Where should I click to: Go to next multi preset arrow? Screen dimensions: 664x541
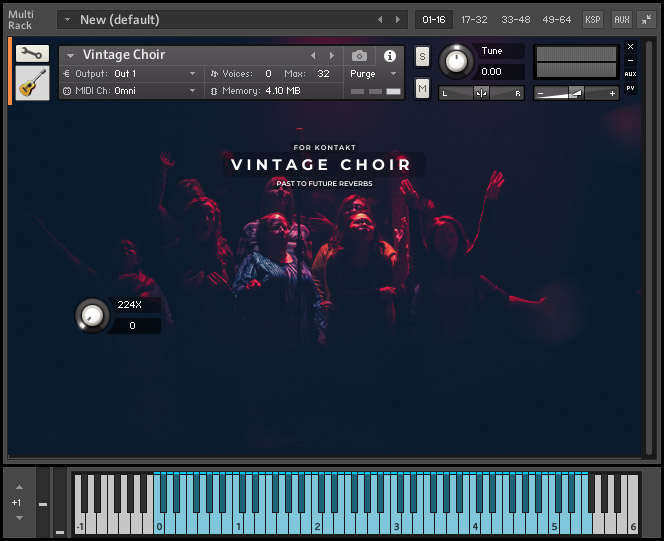pyautogui.click(x=399, y=19)
